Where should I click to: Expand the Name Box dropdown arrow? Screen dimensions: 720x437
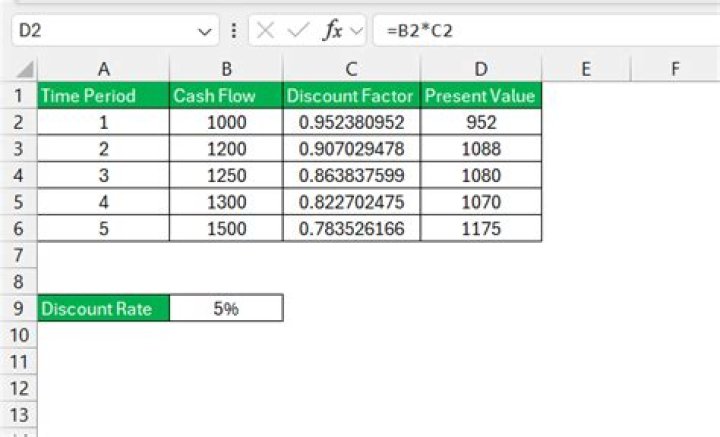pos(205,31)
